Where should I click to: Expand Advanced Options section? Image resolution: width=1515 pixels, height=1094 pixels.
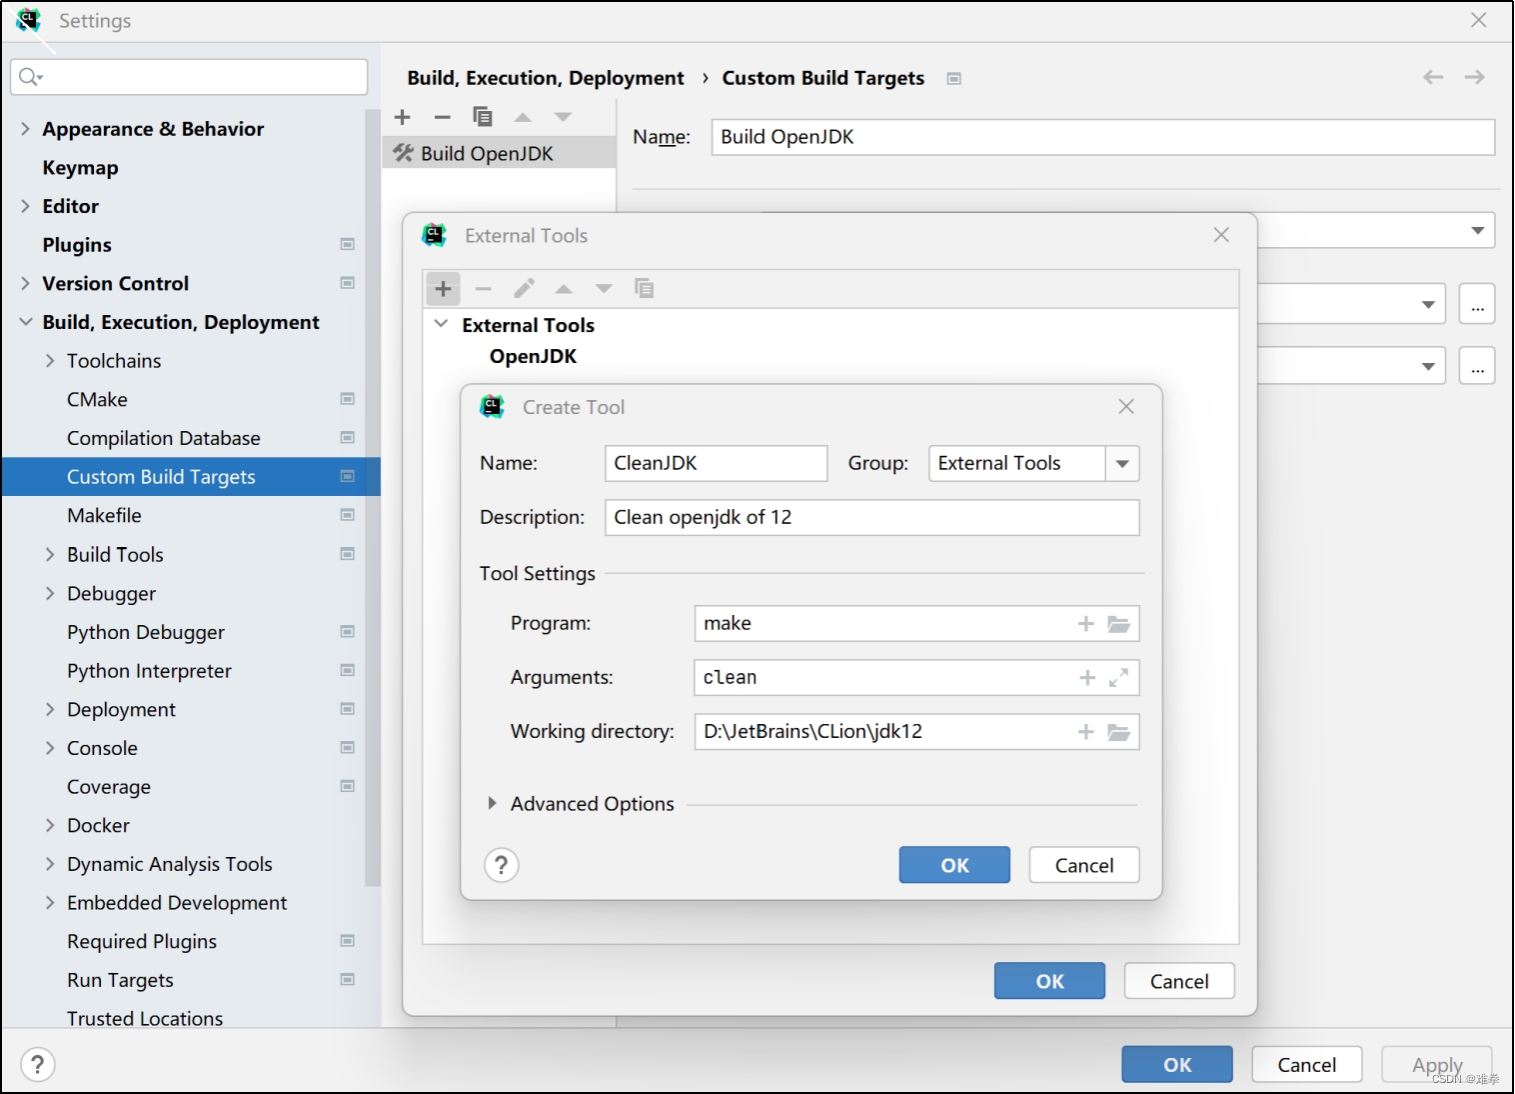(x=491, y=804)
